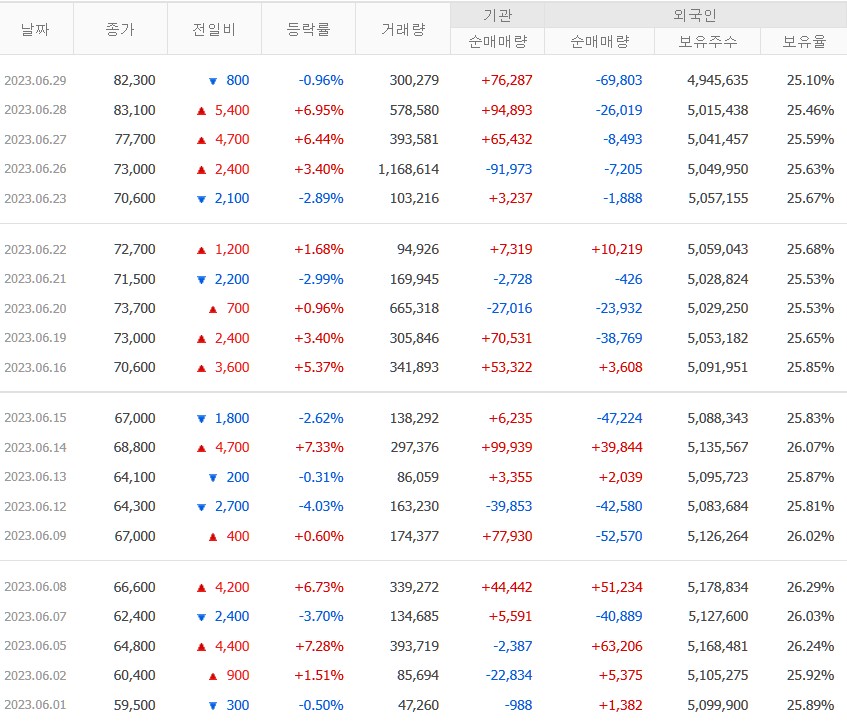Click change rate +6.95%
This screenshot has width=847, height=727.
coord(319,110)
